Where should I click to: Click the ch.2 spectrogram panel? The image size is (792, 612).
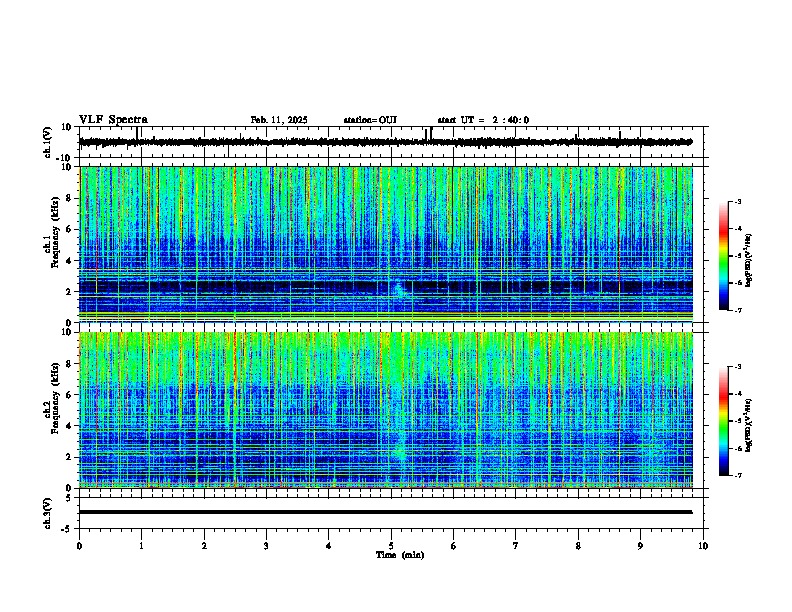(386, 410)
